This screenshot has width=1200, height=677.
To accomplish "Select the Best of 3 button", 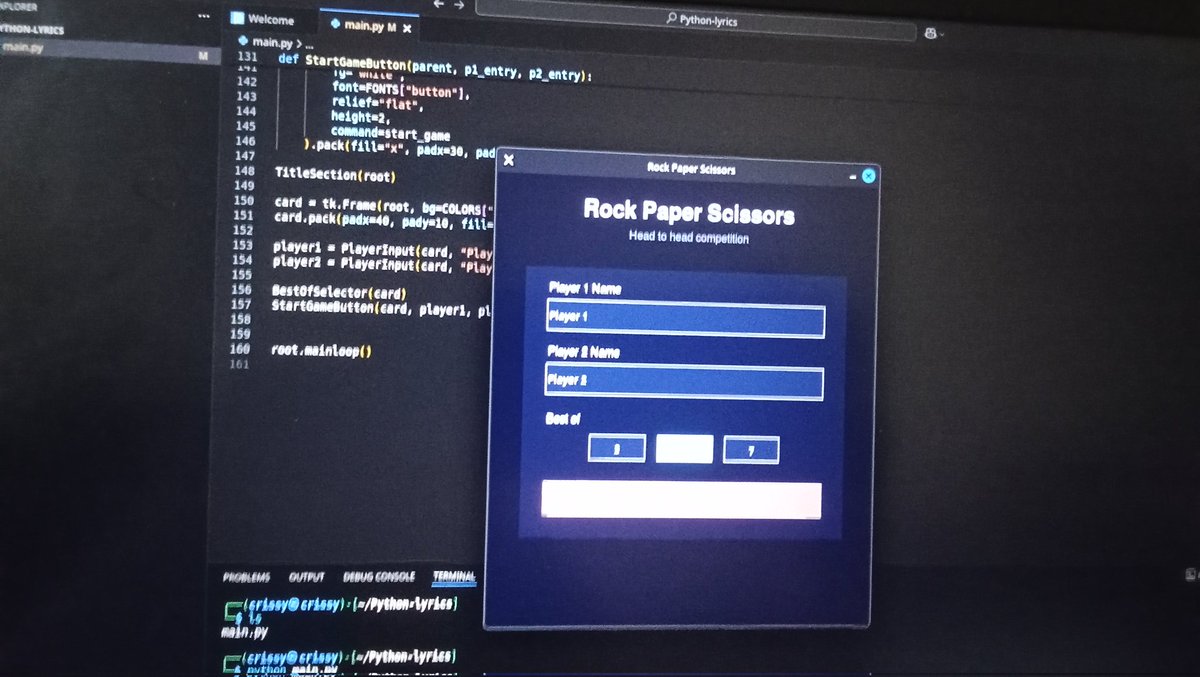I will (x=616, y=449).
